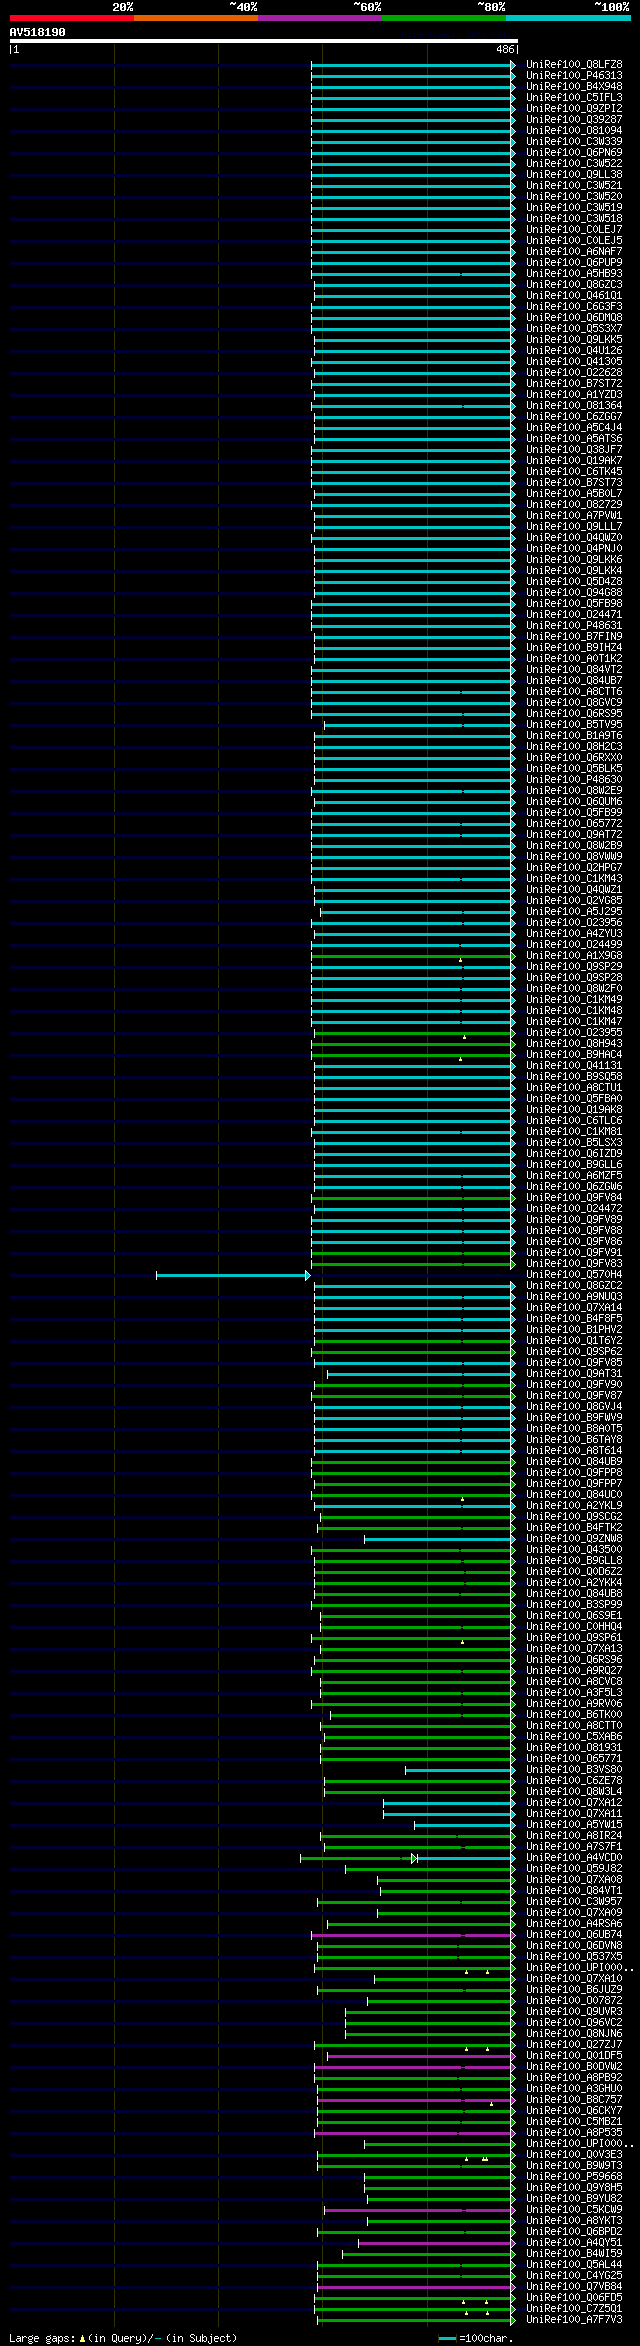Select the UniRef100_Q9LL38 entry
The height and width of the screenshot is (2346, 640).
pos(574,175)
